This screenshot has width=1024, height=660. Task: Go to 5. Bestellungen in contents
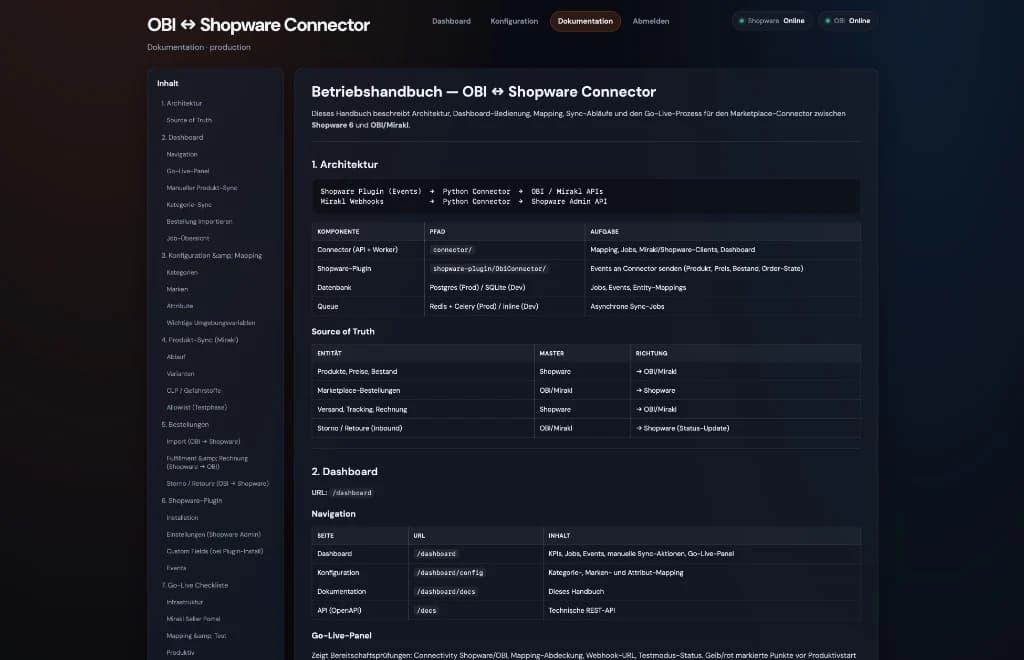tap(185, 424)
